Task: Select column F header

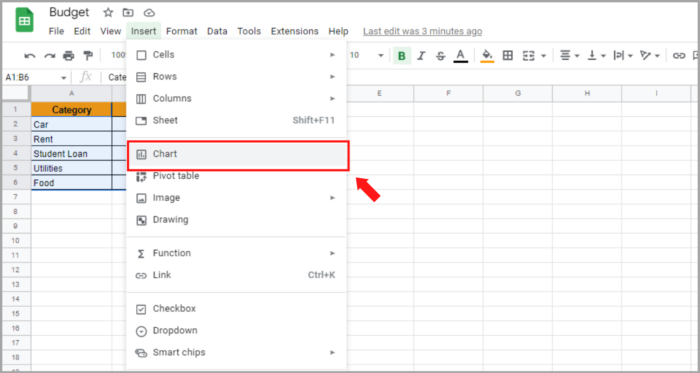Action: (x=448, y=94)
